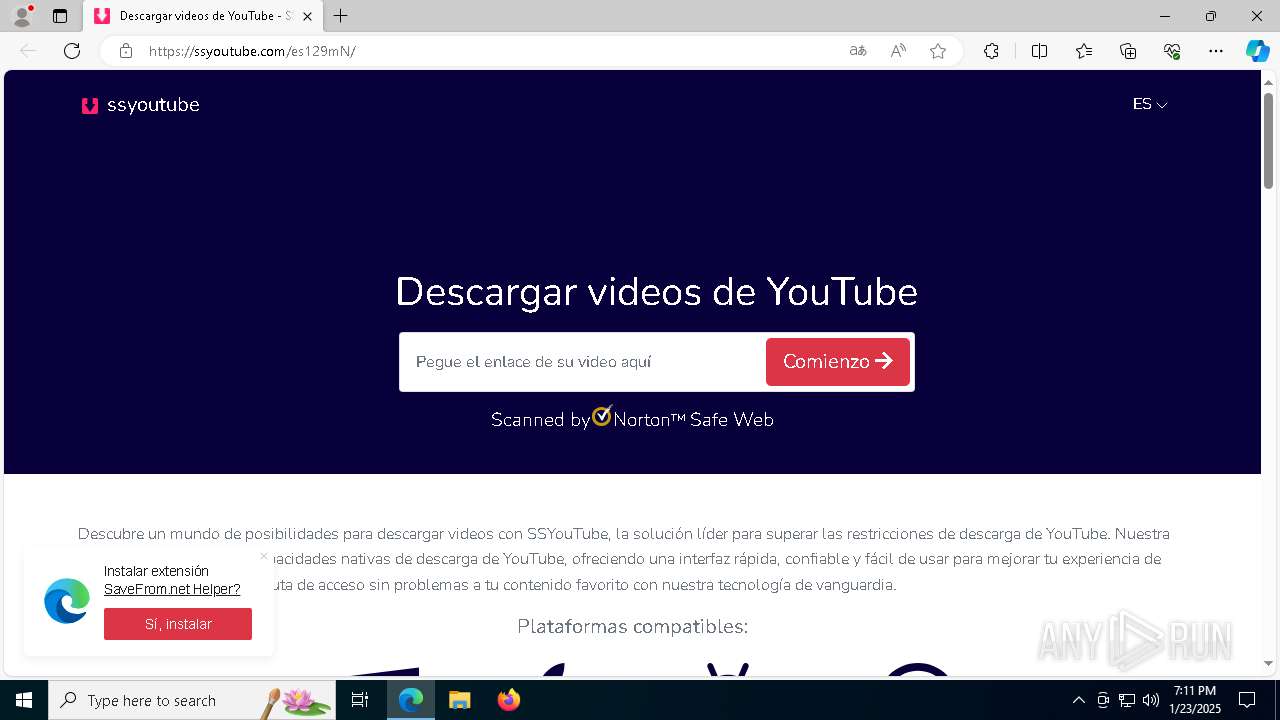Click the Comienzo button
The height and width of the screenshot is (720, 1280).
coord(838,362)
